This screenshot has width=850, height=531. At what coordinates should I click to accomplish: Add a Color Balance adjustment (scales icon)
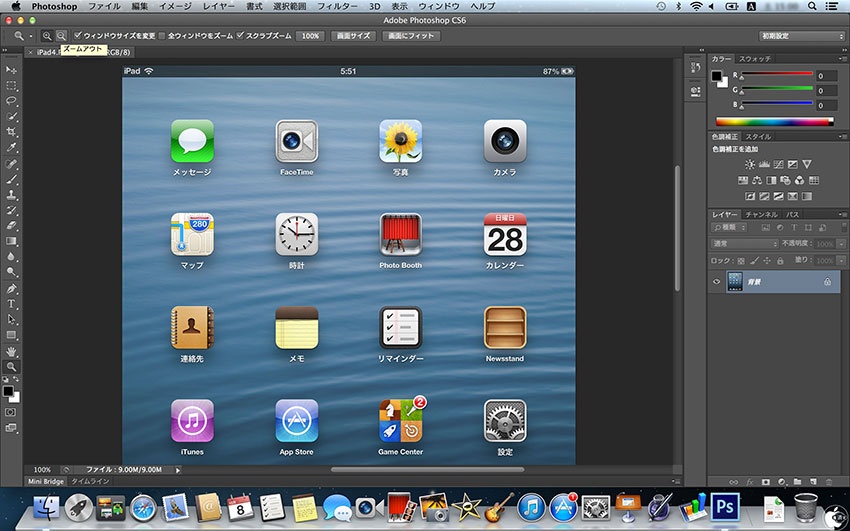pyautogui.click(x=757, y=180)
